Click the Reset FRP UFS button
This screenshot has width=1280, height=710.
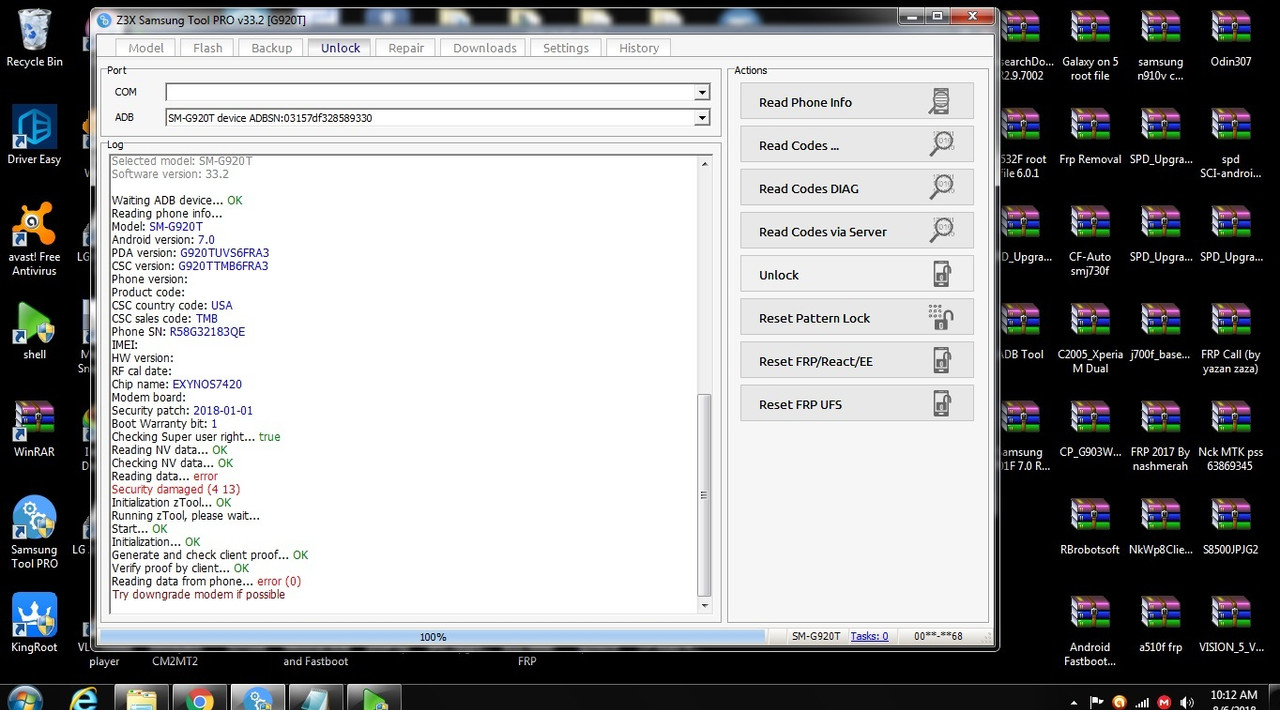(857, 404)
